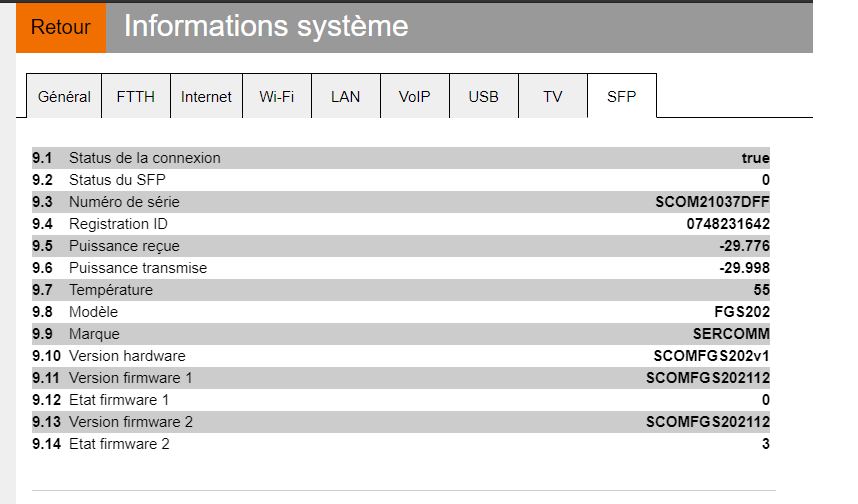Click the orange Retour button
This screenshot has width=858, height=504.
[61, 27]
